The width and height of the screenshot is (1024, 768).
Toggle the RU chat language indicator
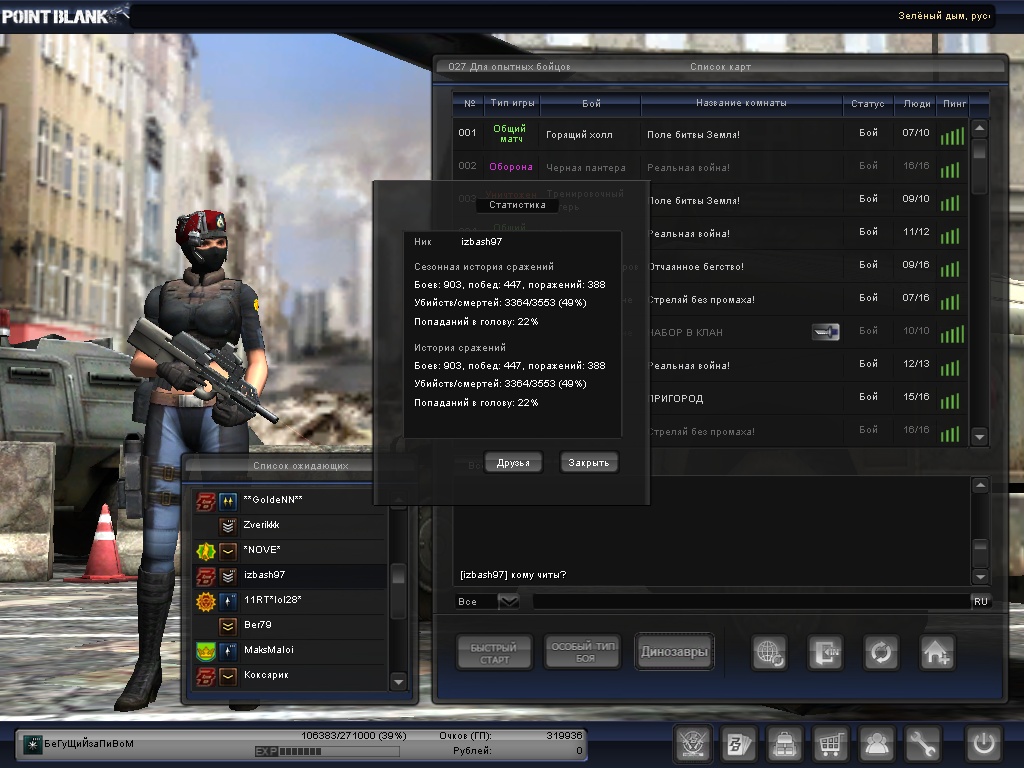point(980,601)
